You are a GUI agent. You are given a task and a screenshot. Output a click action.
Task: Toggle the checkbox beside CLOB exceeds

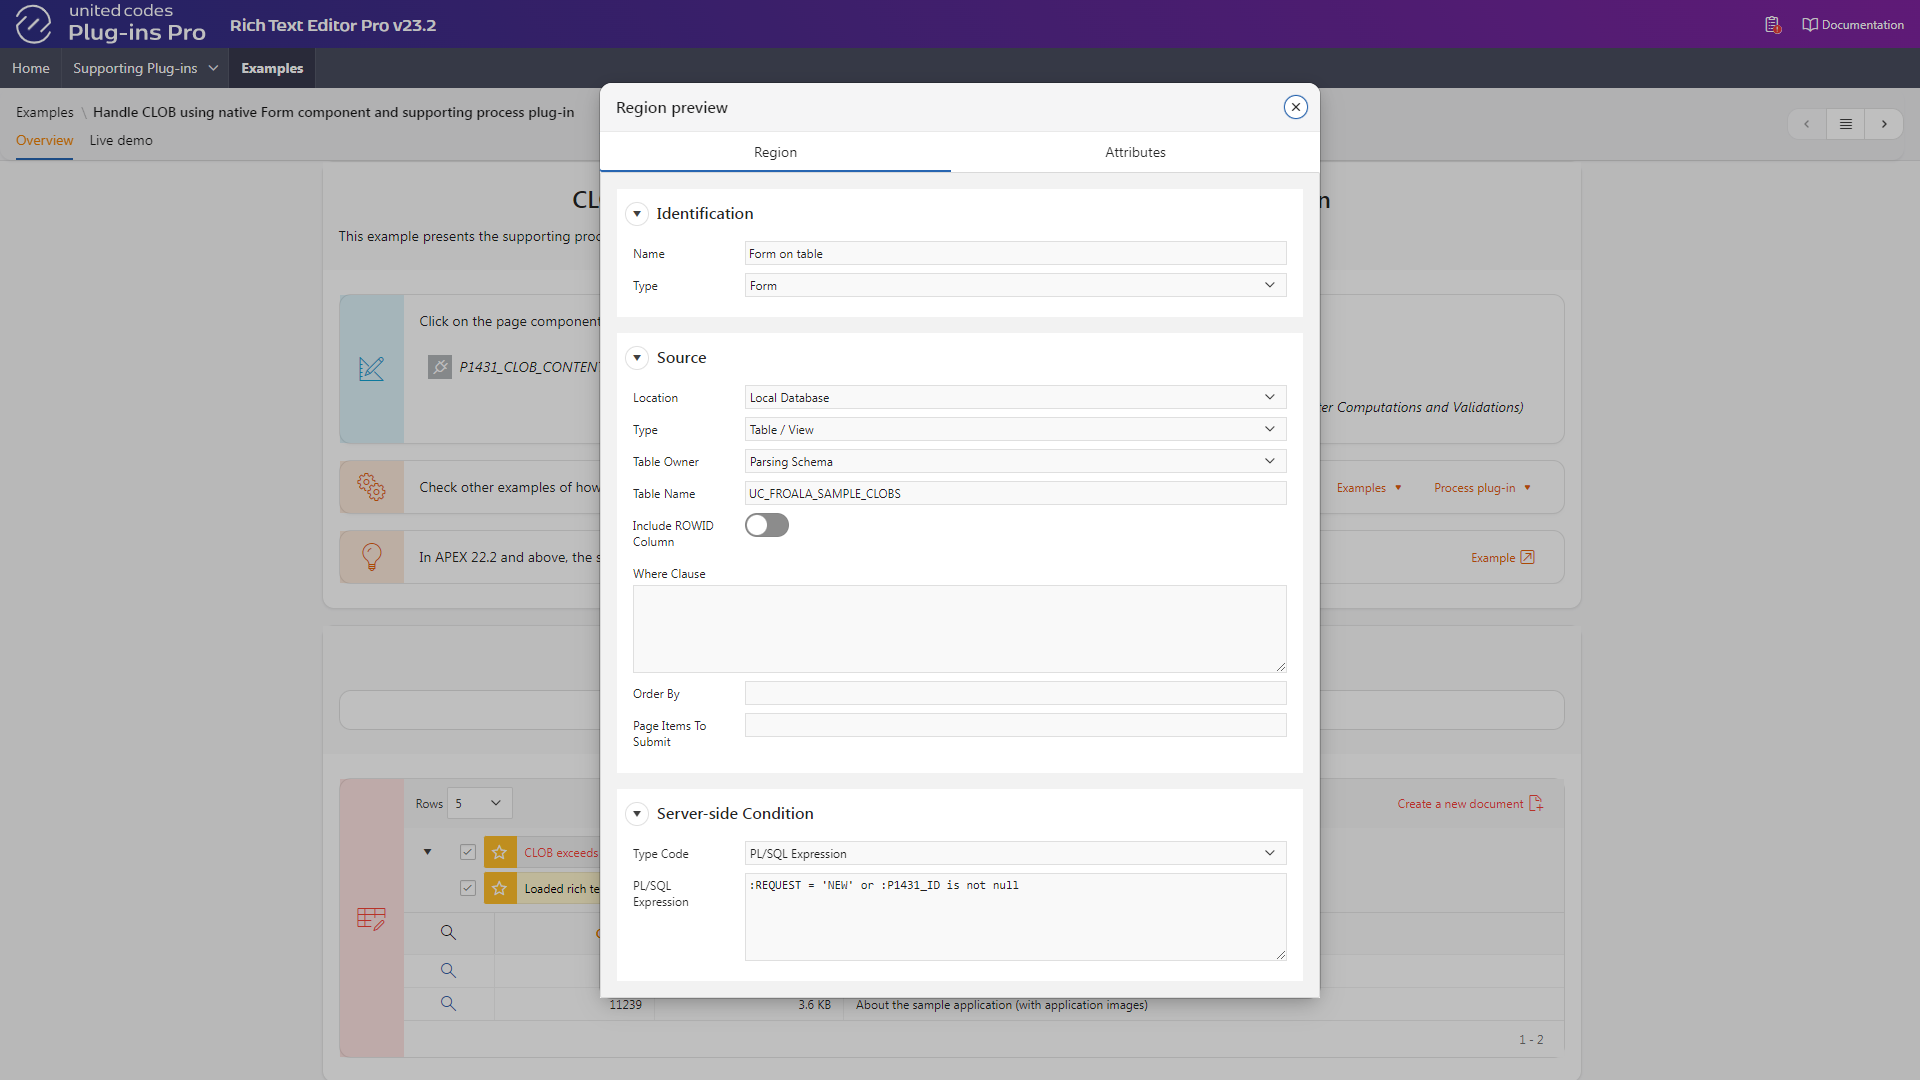pyautogui.click(x=467, y=852)
